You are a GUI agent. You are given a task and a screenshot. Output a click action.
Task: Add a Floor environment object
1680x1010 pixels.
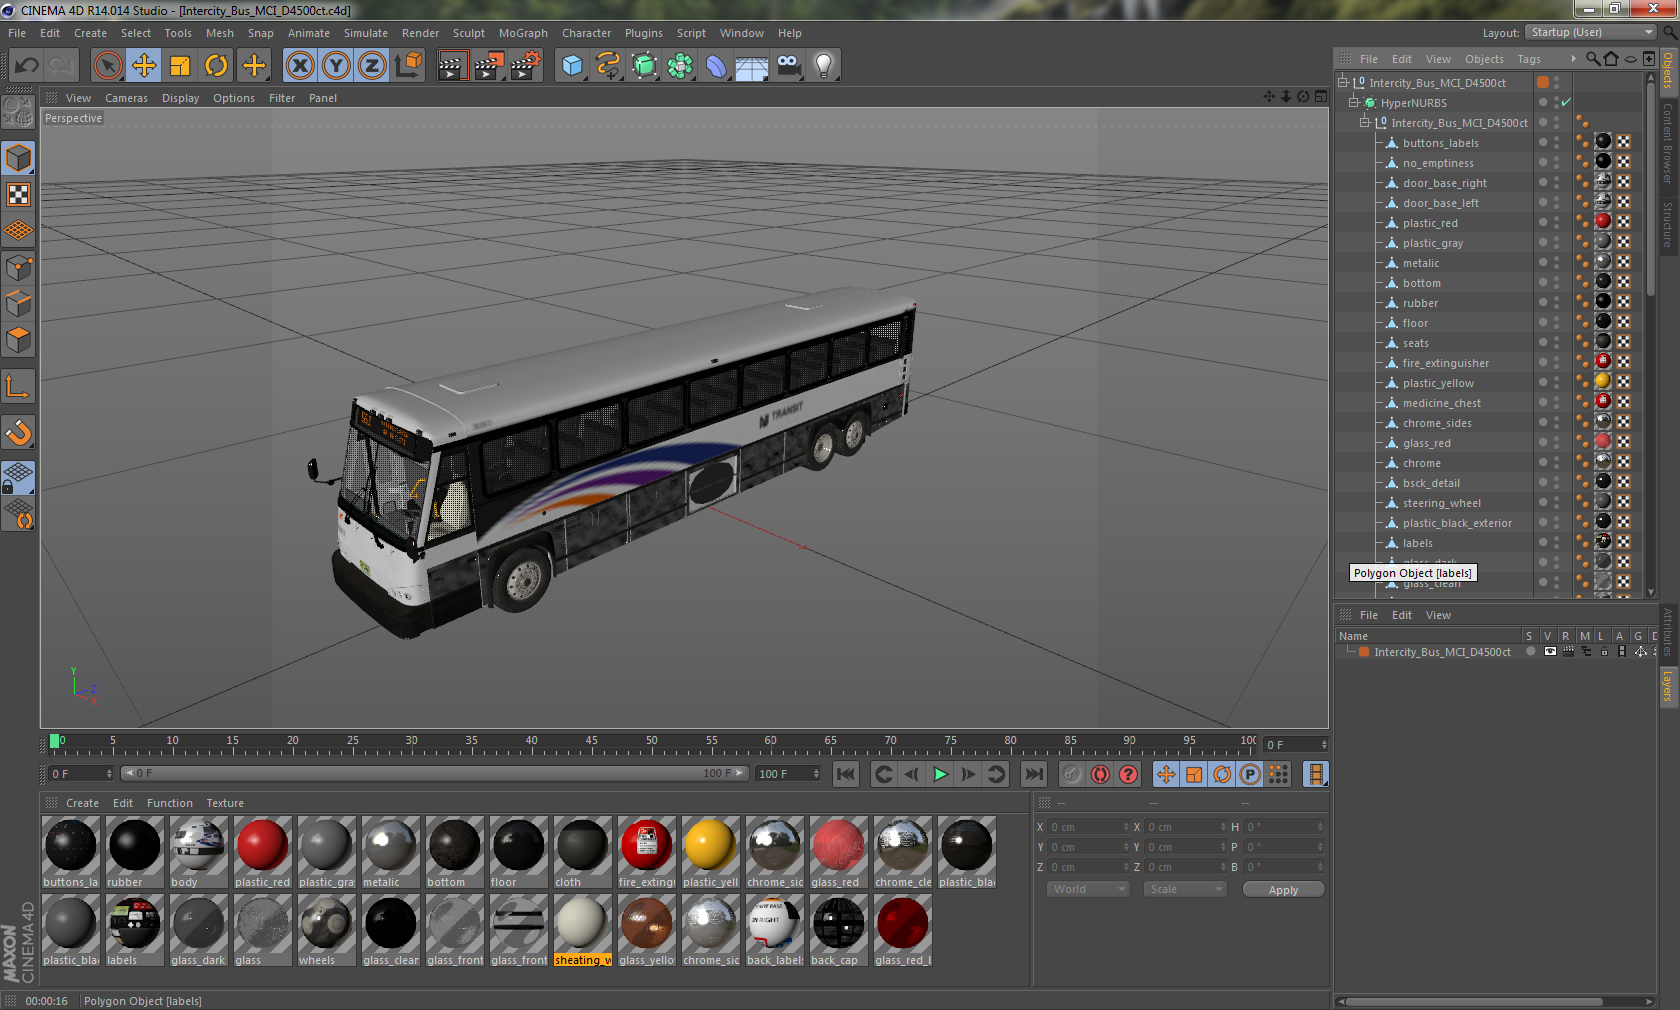(x=752, y=66)
